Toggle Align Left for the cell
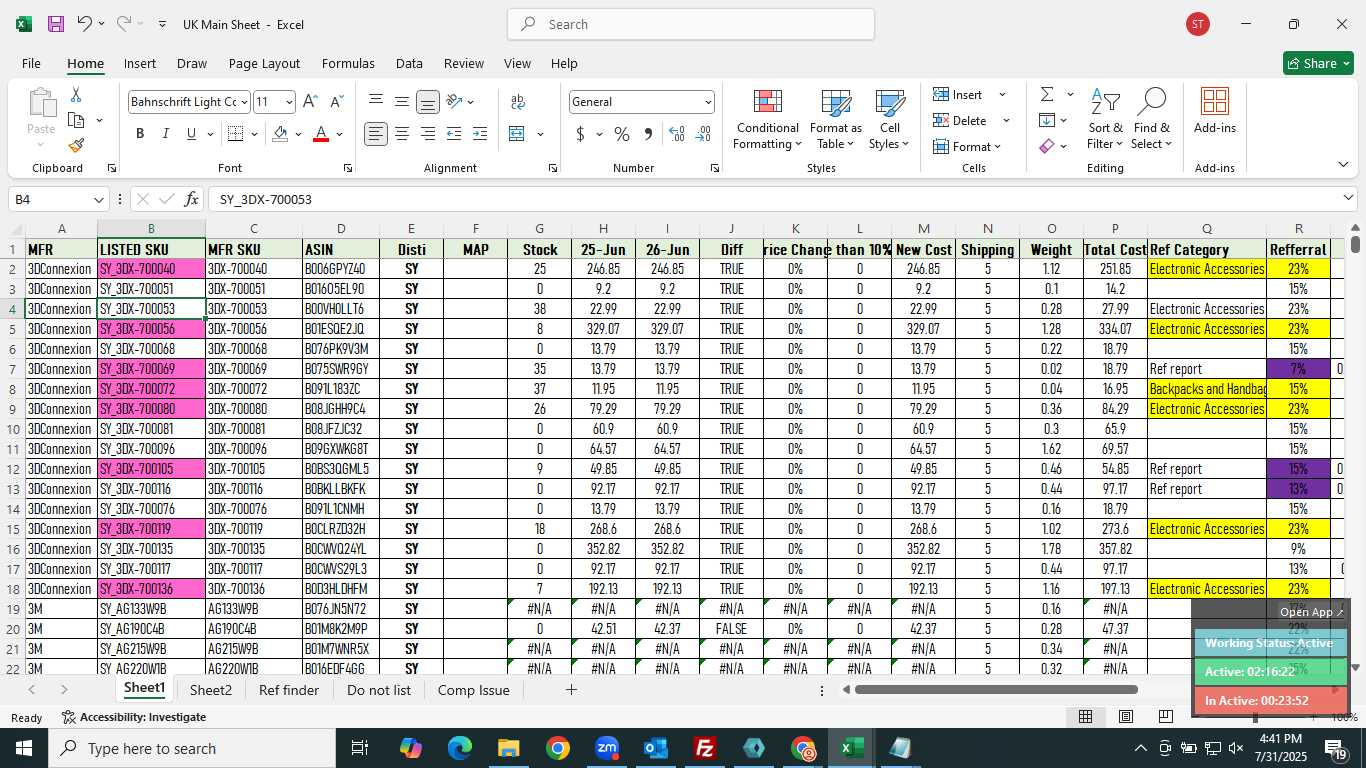Viewport: 1366px width, 768px height. point(376,134)
